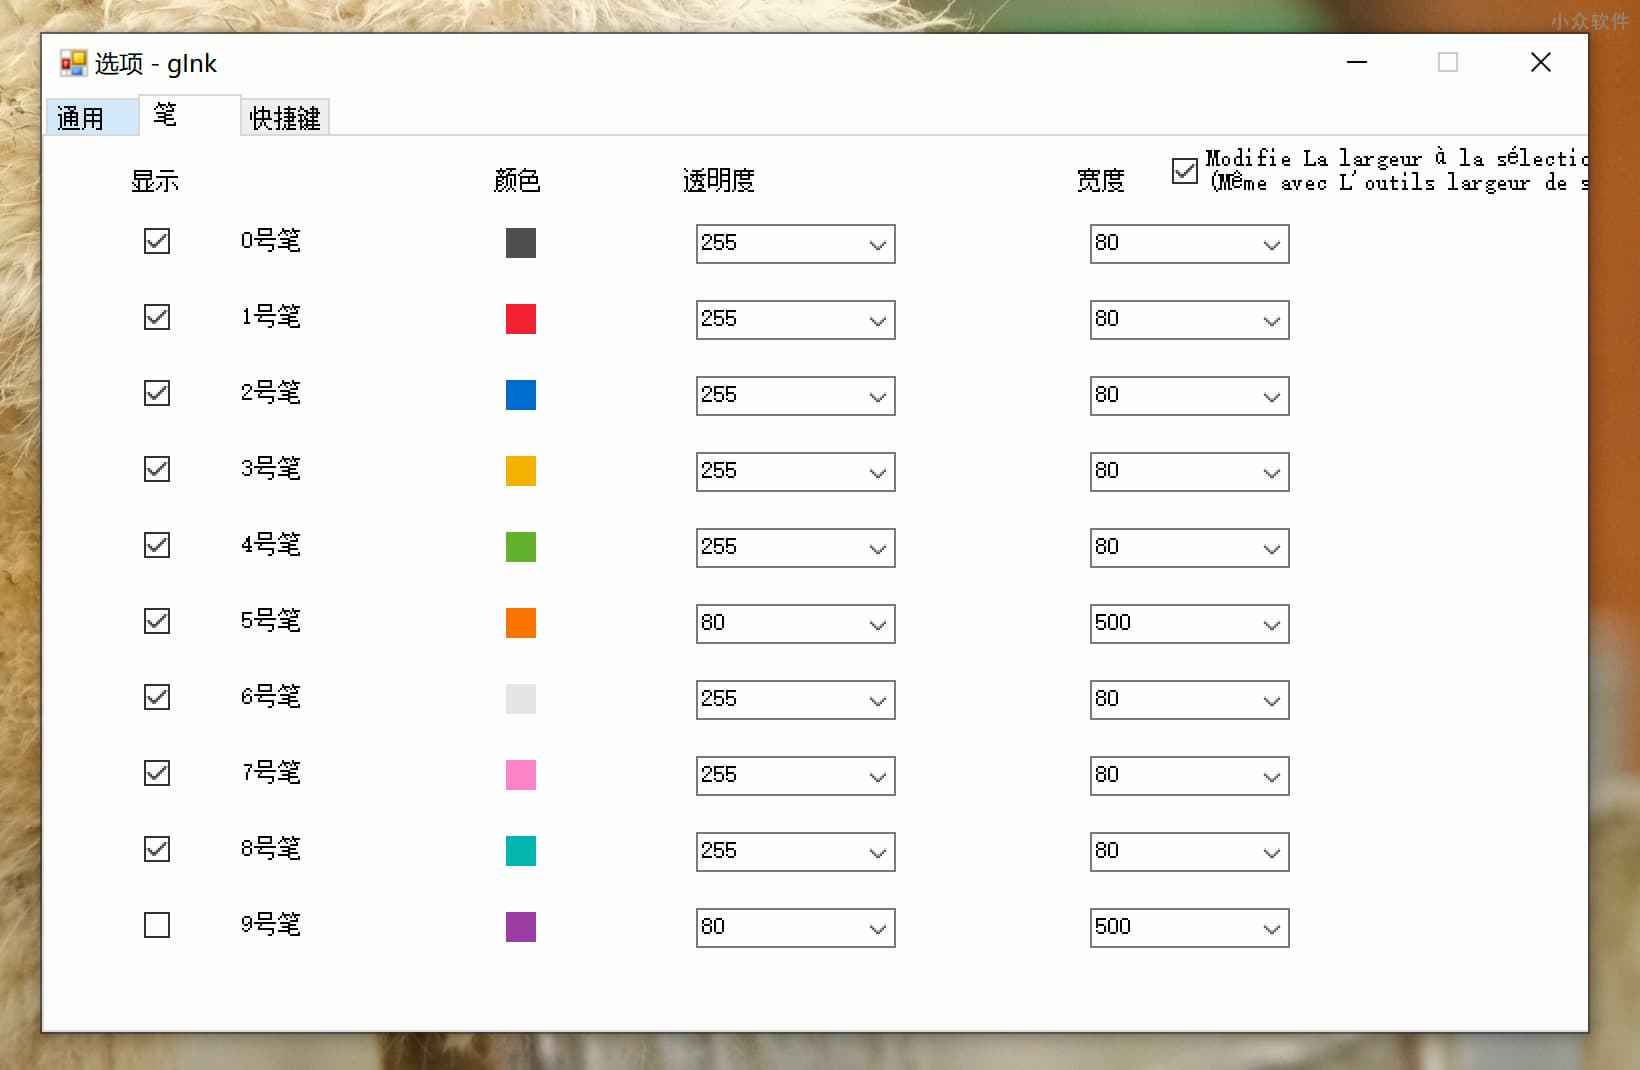Image resolution: width=1640 pixels, height=1070 pixels.
Task: Open the width dropdown showing 500 for 9号笔
Action: (1270, 927)
